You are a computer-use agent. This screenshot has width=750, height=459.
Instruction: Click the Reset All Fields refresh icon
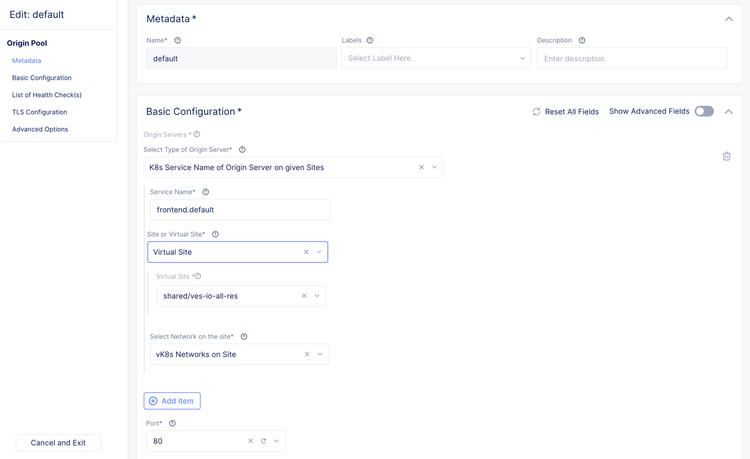[x=537, y=112]
